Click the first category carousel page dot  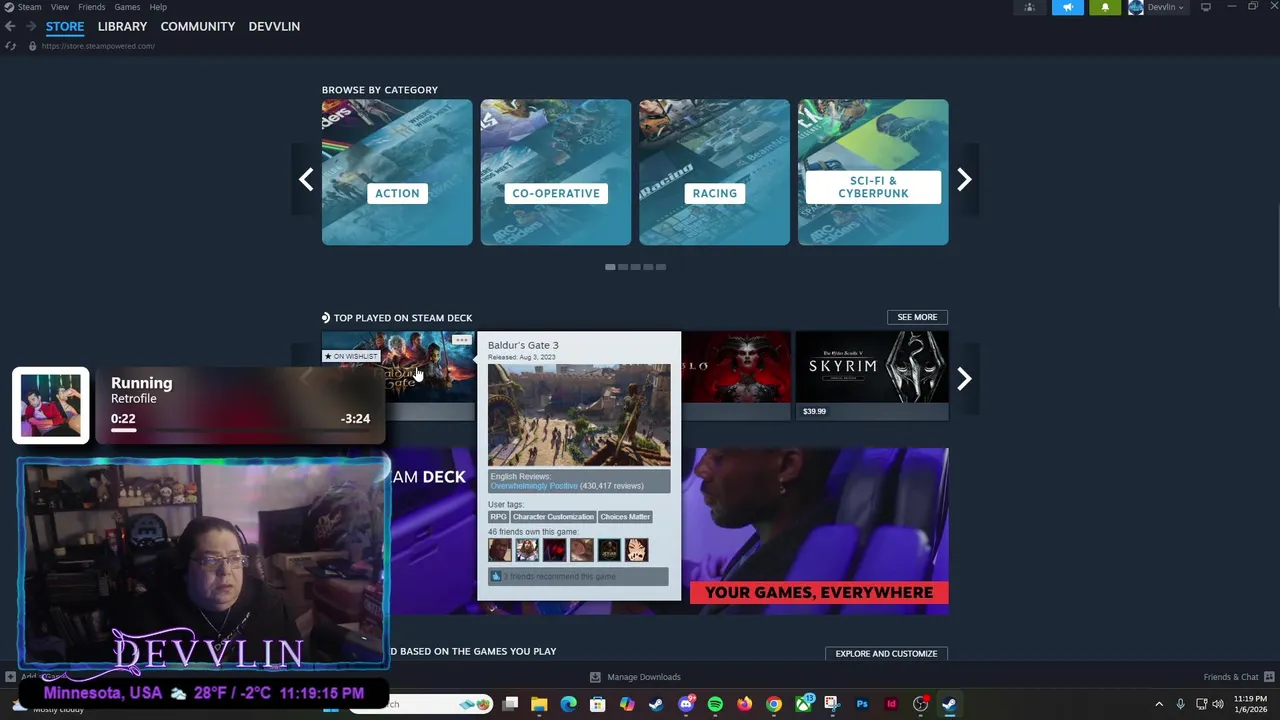pos(610,267)
